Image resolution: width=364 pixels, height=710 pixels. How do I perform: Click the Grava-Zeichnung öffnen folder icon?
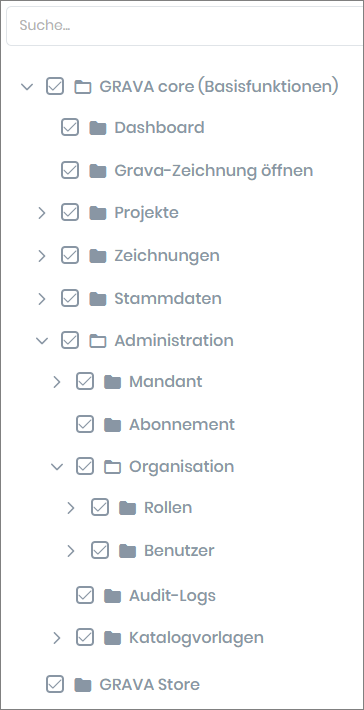[98, 171]
